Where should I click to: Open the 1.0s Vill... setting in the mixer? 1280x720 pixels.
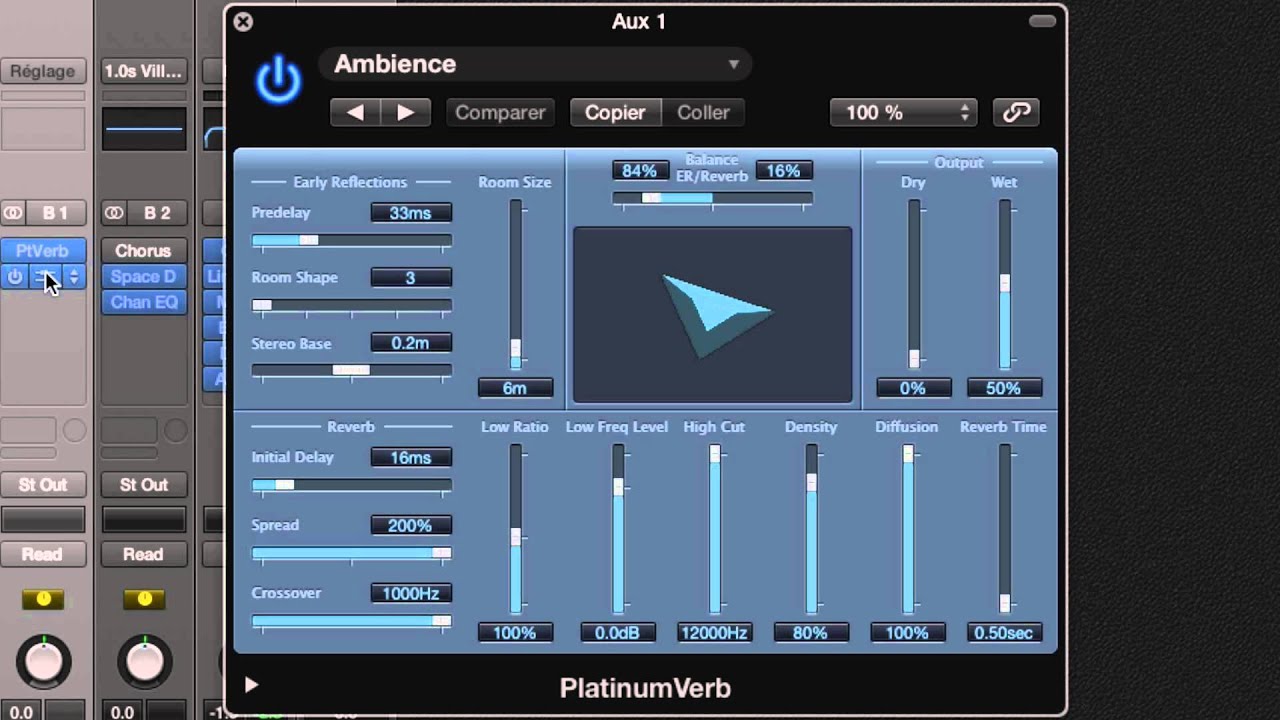[143, 72]
